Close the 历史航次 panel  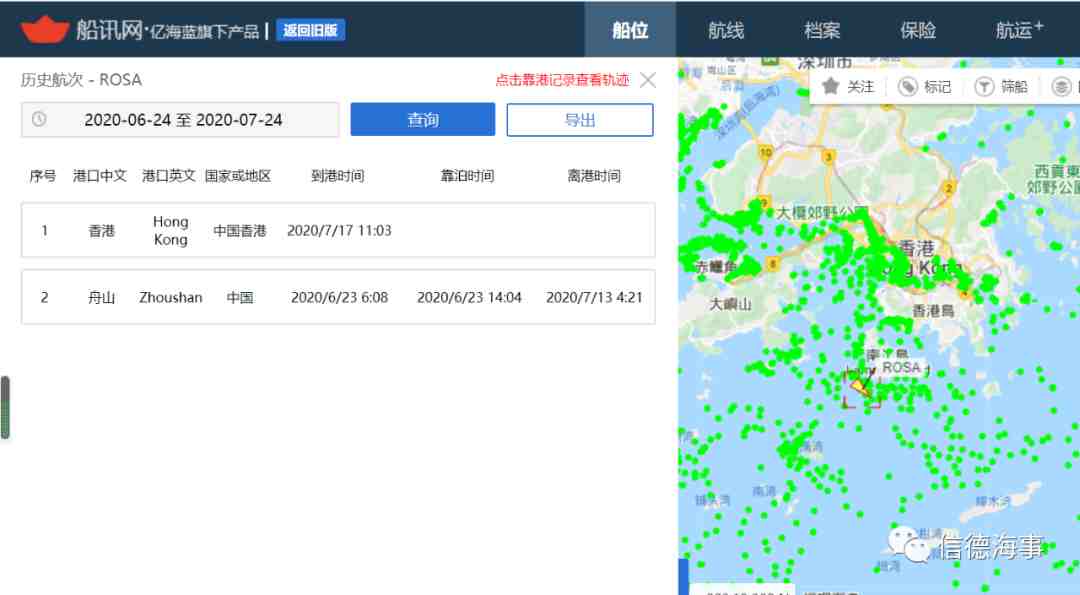647,80
